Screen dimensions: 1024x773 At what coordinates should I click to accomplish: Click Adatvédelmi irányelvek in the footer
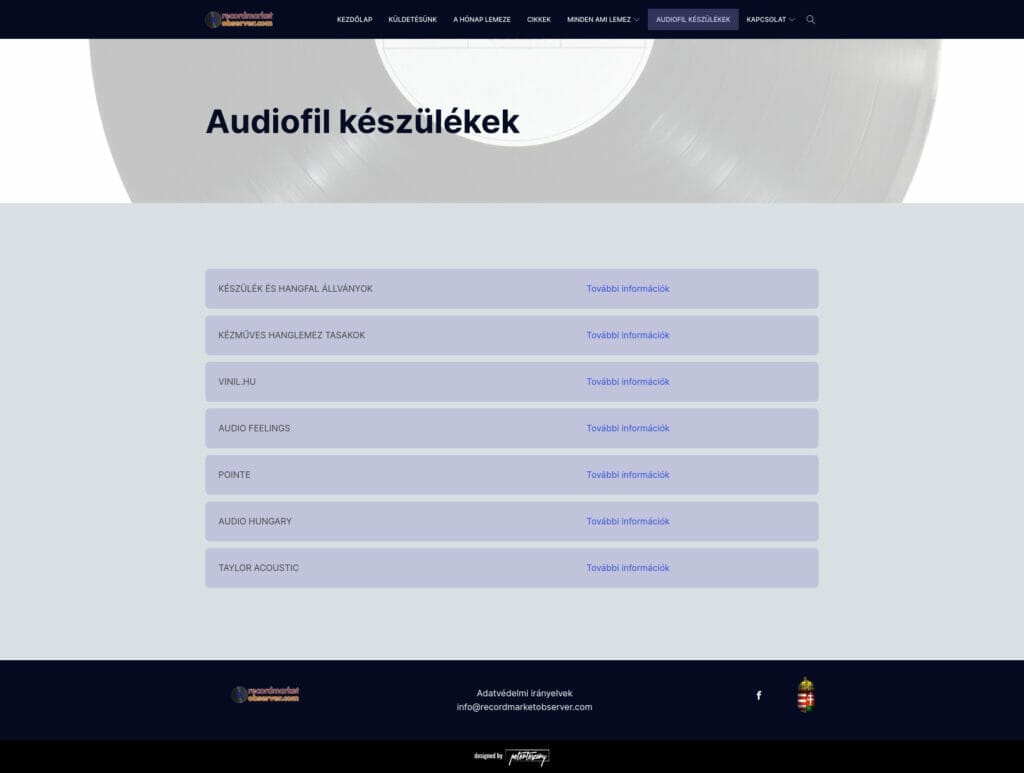(525, 692)
